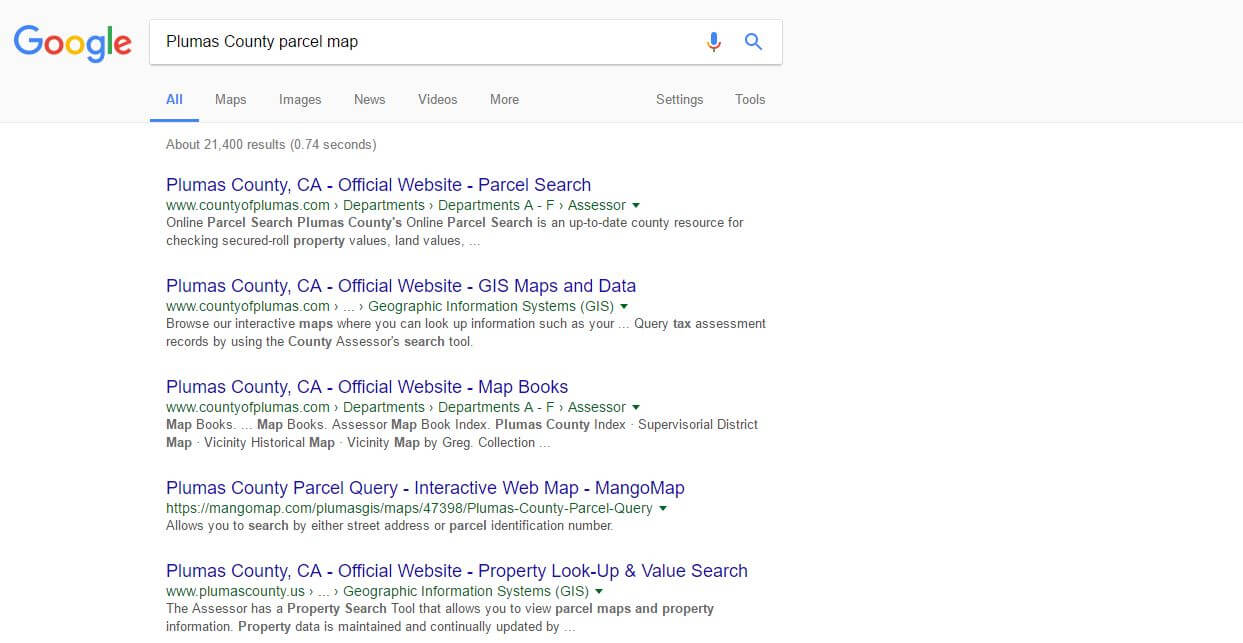Select the All results tab
Image resolution: width=1243 pixels, height=643 pixels.
click(174, 99)
